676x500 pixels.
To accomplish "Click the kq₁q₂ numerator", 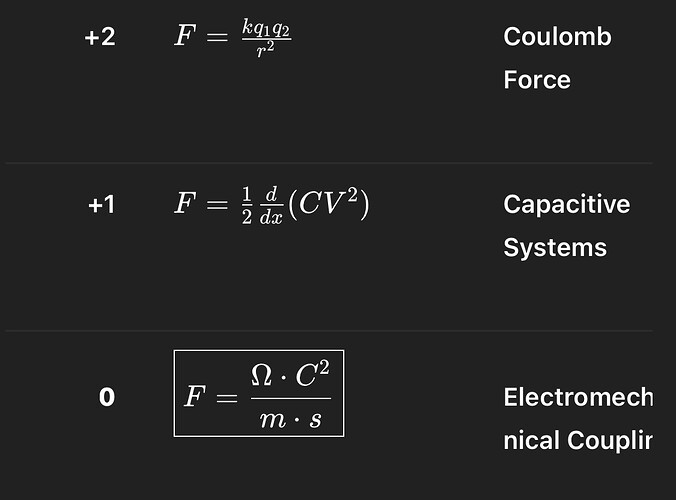I will (266, 28).
